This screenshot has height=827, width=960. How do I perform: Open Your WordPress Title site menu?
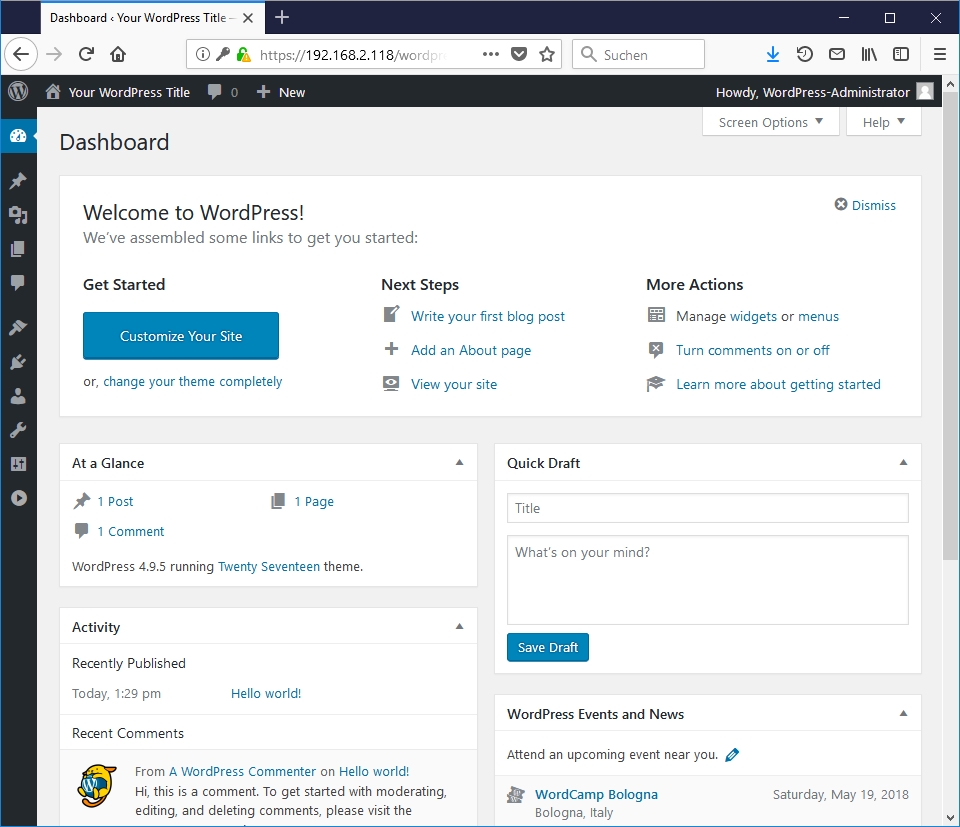118,92
